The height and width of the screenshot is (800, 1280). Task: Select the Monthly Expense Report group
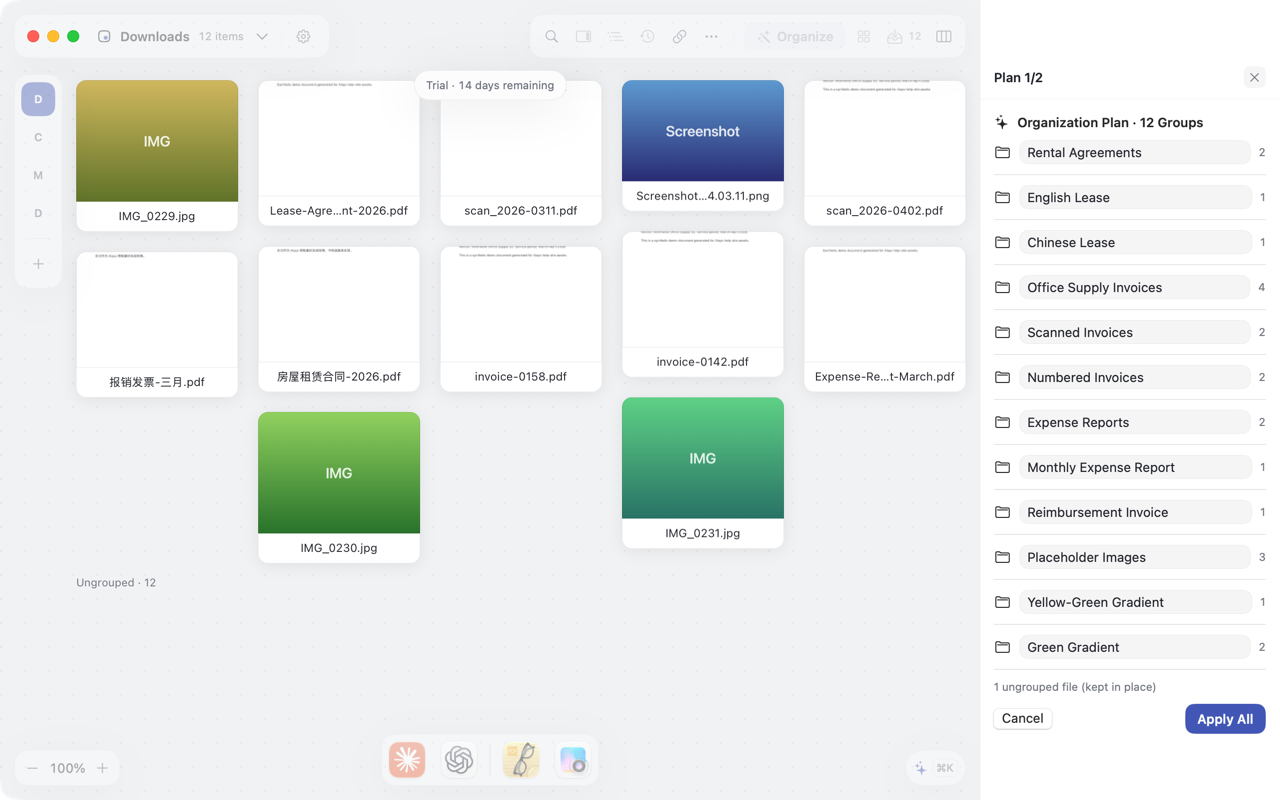pyautogui.click(x=1134, y=467)
